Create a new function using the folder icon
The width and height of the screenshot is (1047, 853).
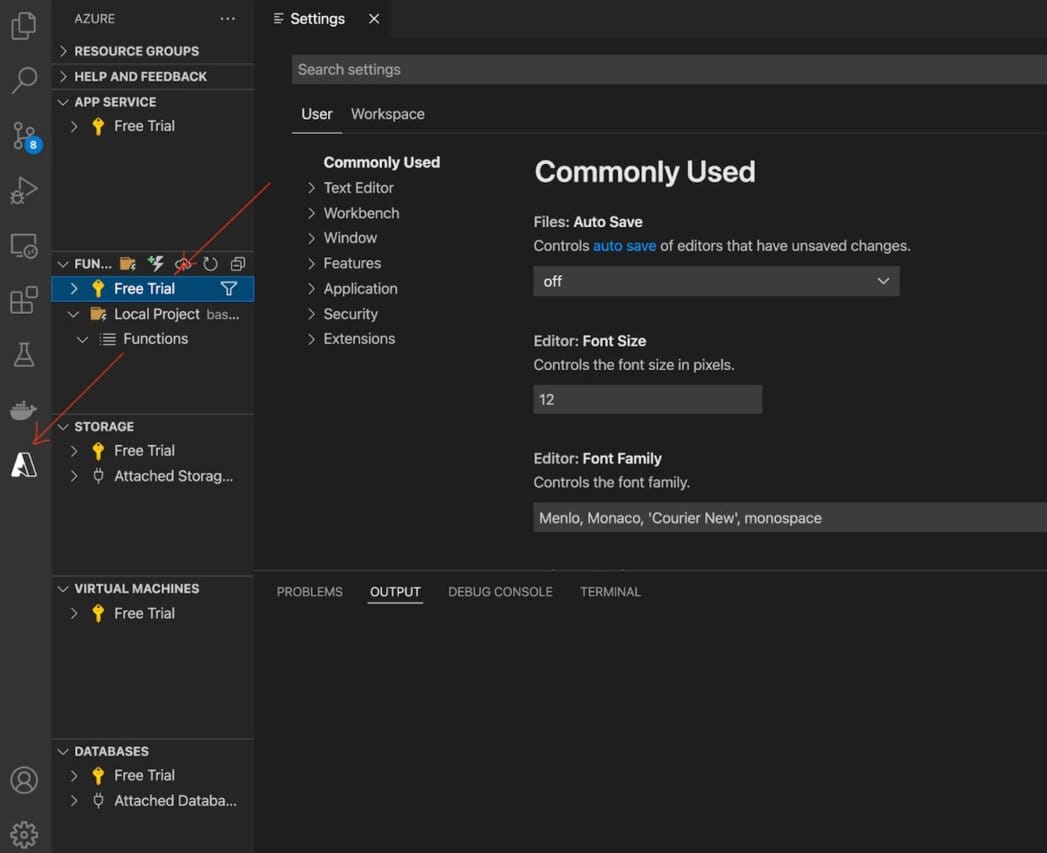127,263
